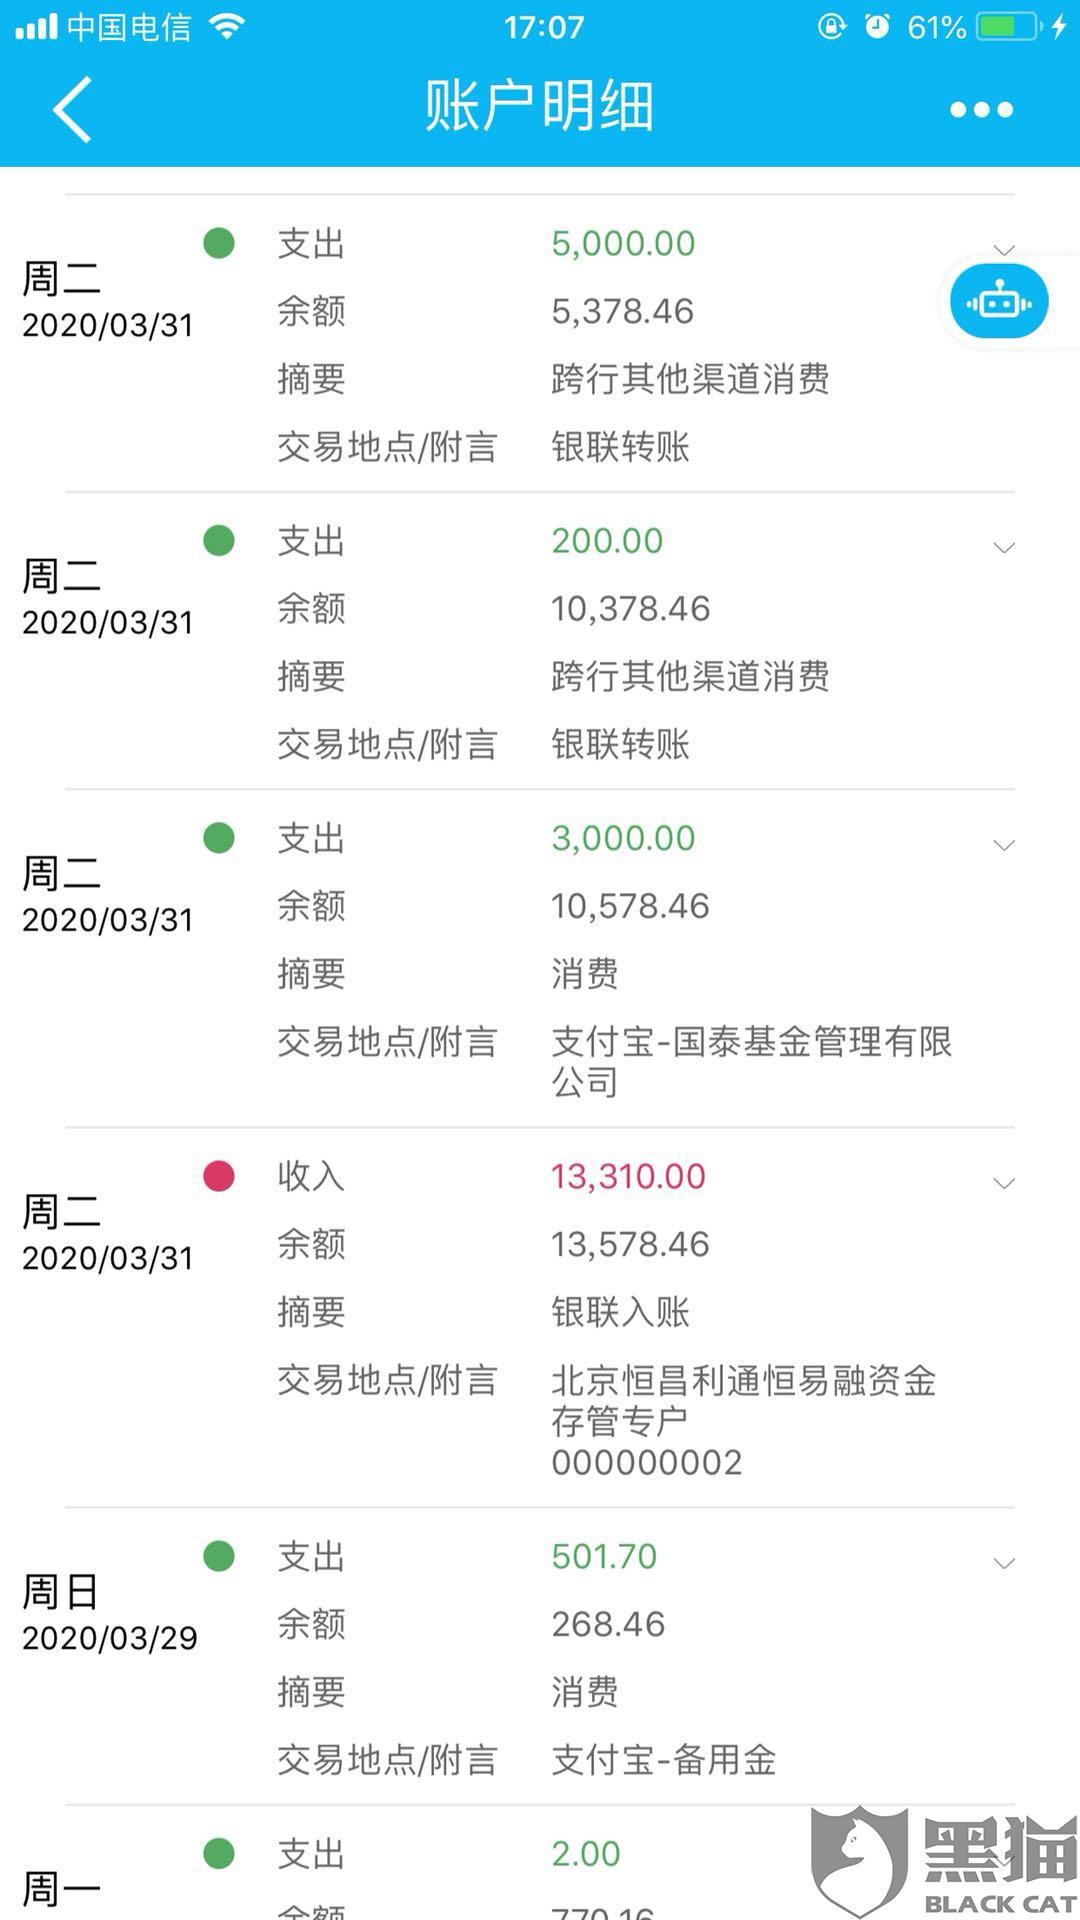Tap the back arrow in header
This screenshot has height=1920, width=1080.
pyautogui.click(x=72, y=109)
